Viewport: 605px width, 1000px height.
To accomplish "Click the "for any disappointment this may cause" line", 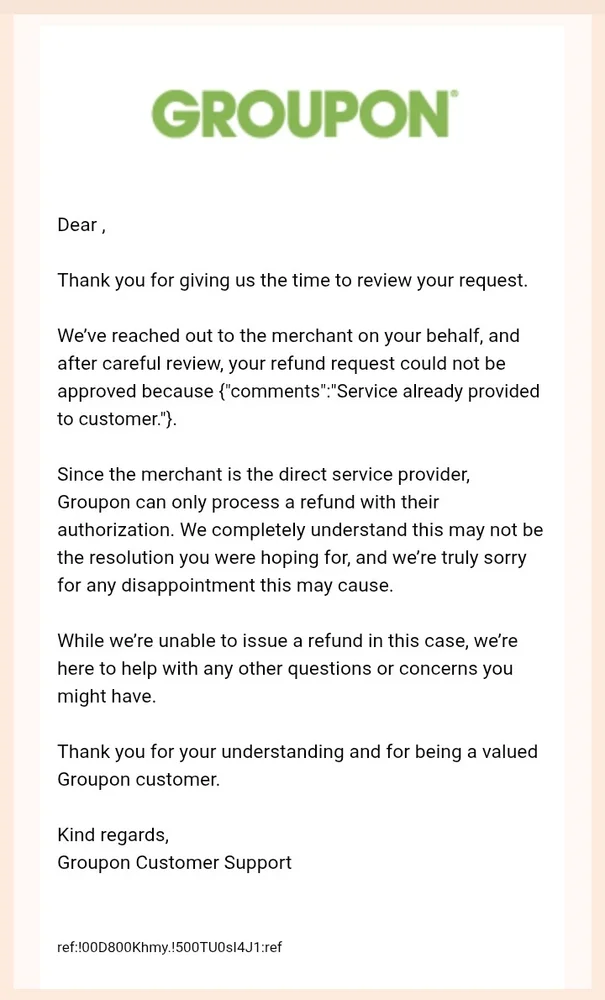I will tap(225, 585).
